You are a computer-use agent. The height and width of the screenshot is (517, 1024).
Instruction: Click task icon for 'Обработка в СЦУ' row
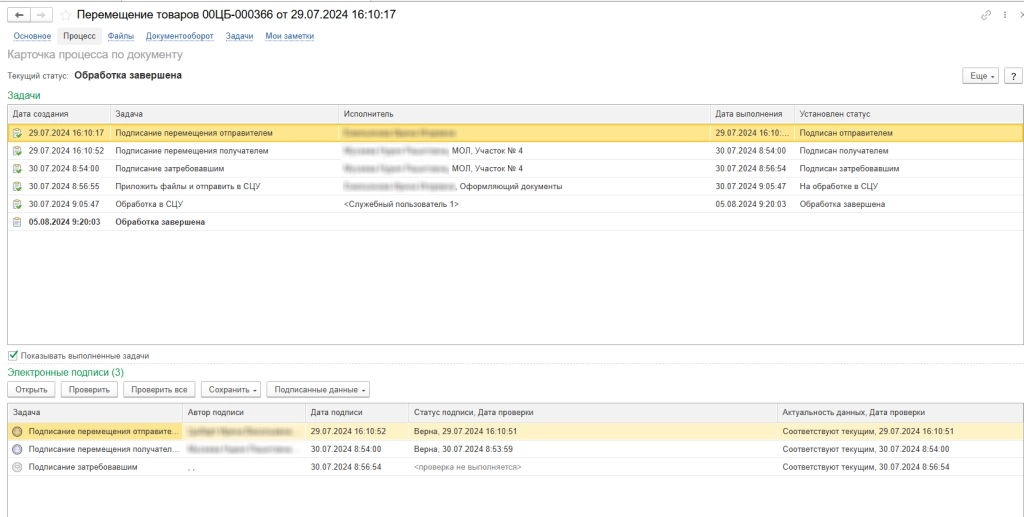tap(16, 204)
